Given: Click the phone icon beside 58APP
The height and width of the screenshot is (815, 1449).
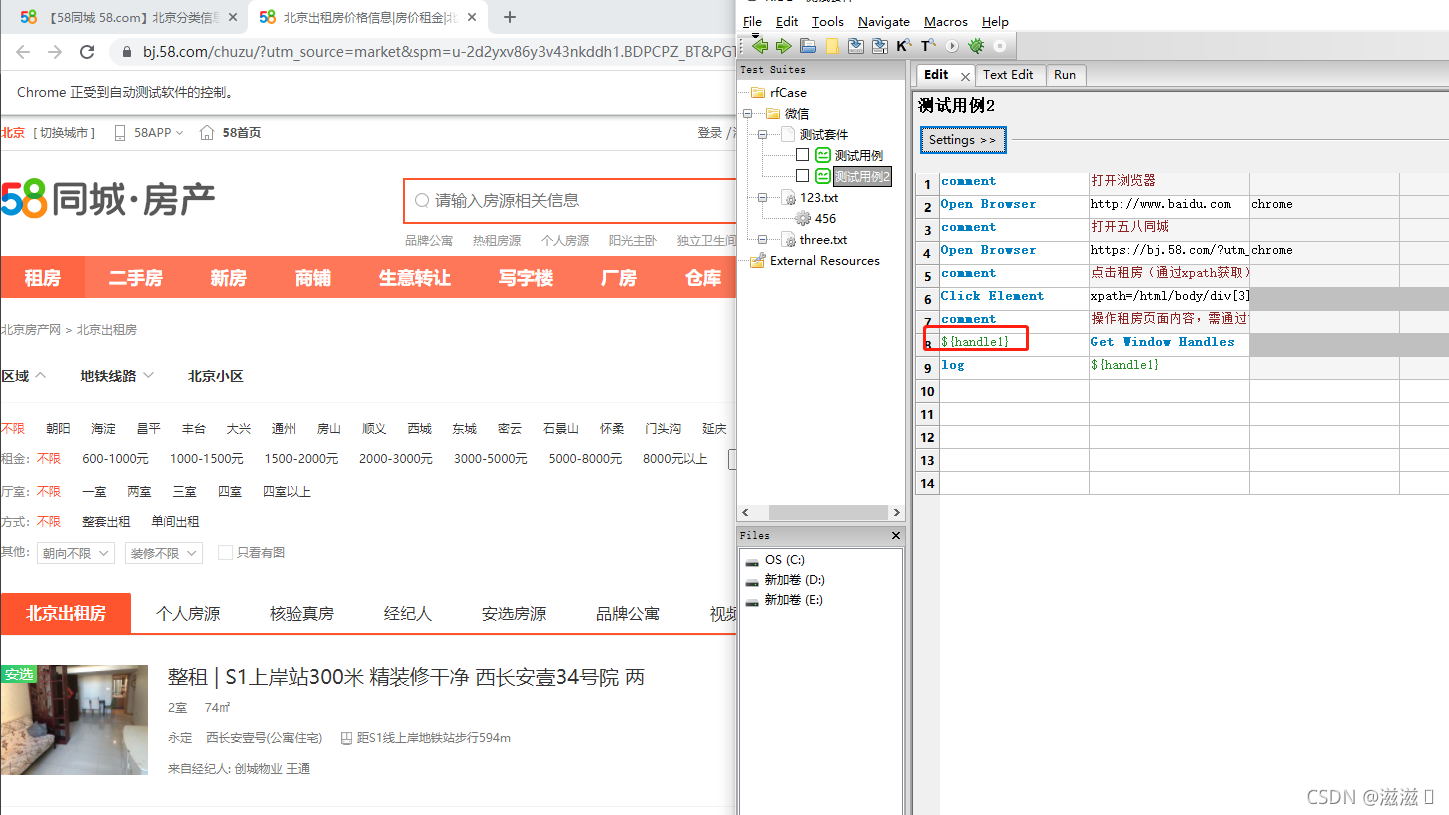Looking at the screenshot, I should [120, 133].
